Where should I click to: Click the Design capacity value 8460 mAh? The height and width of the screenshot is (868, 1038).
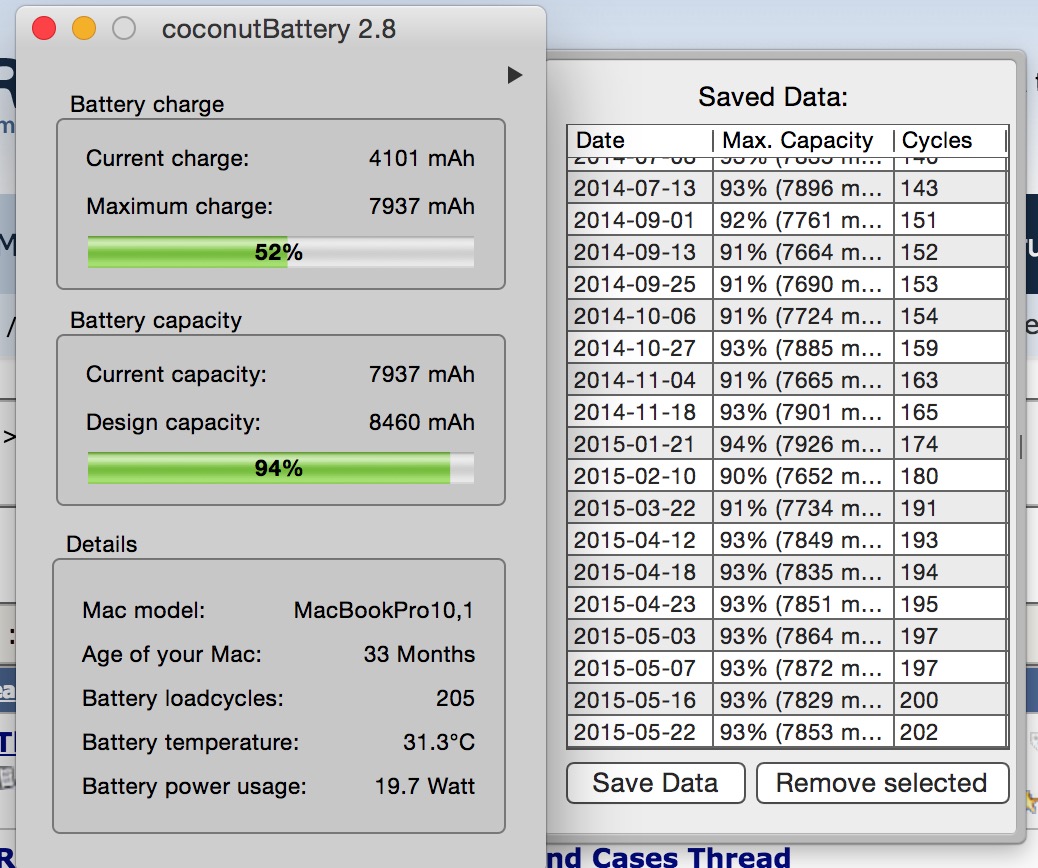(422, 422)
